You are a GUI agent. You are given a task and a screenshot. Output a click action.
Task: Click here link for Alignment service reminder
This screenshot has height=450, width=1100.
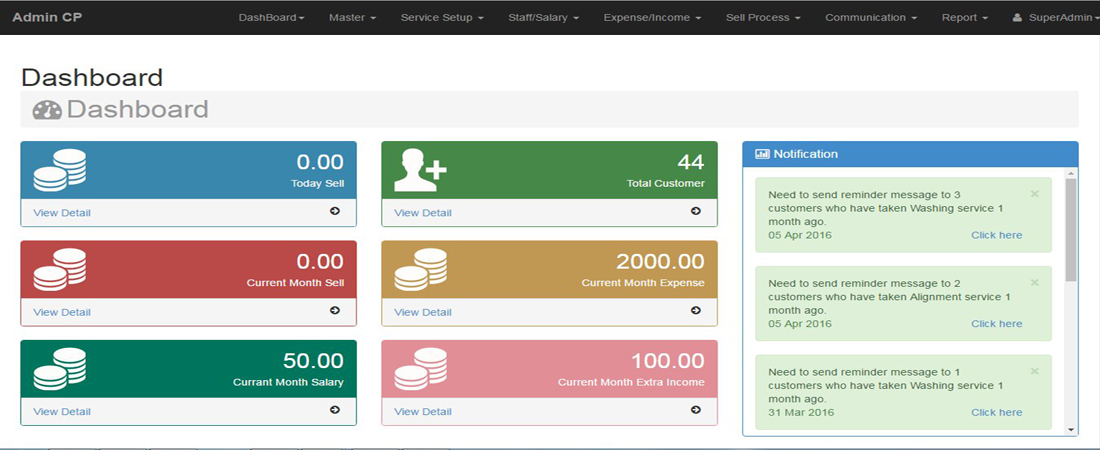(x=996, y=324)
